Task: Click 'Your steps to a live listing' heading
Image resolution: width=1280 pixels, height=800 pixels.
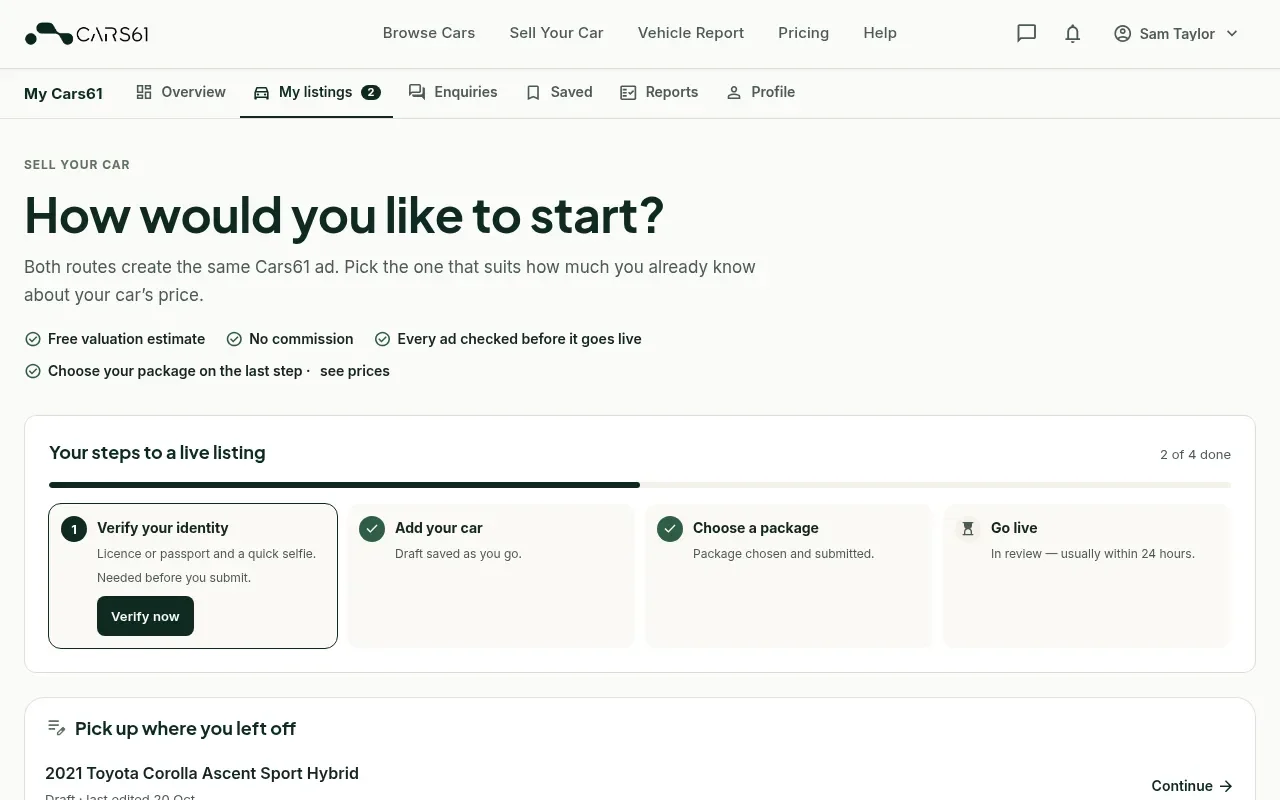Action: tap(157, 453)
